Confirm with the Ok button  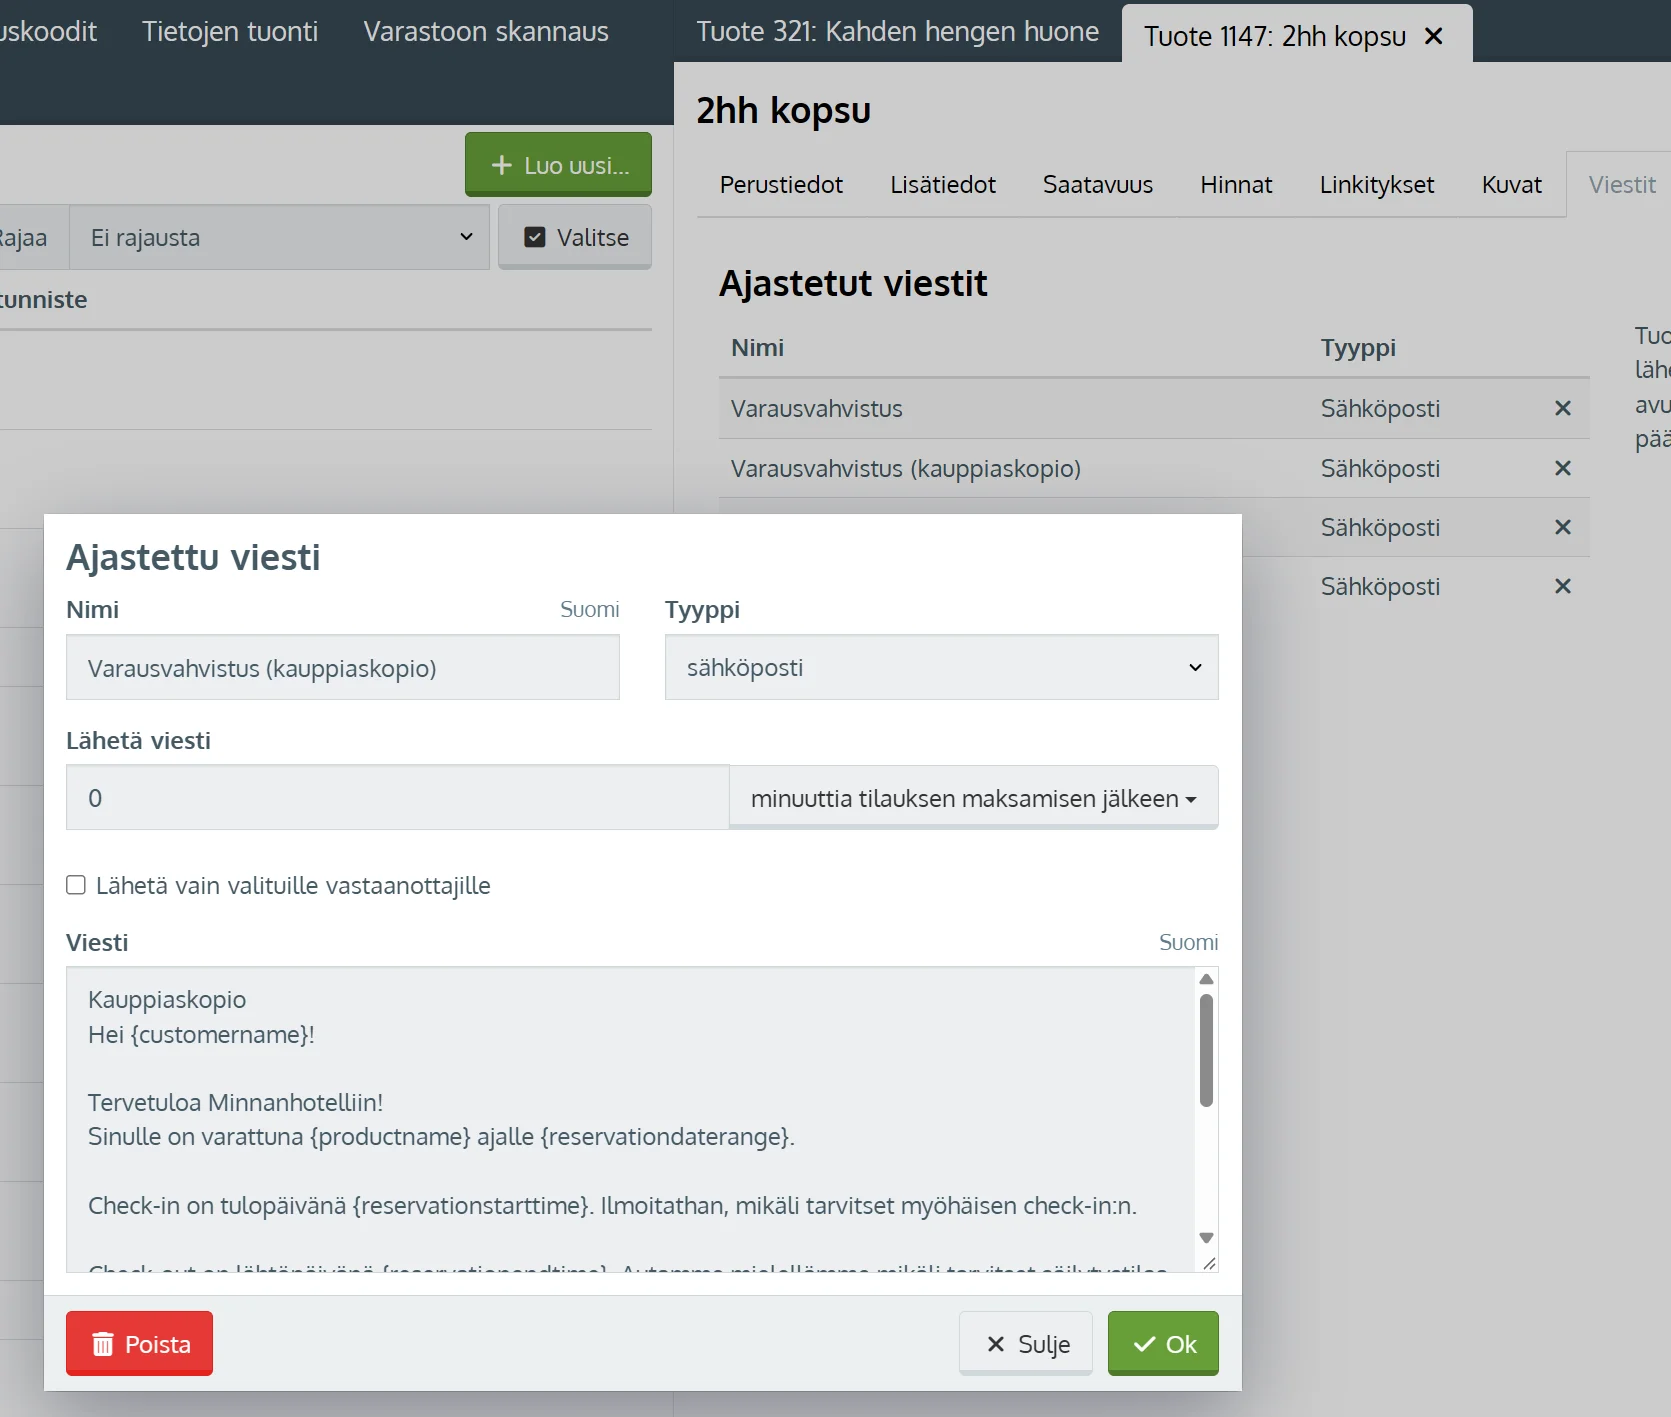pyautogui.click(x=1163, y=1344)
